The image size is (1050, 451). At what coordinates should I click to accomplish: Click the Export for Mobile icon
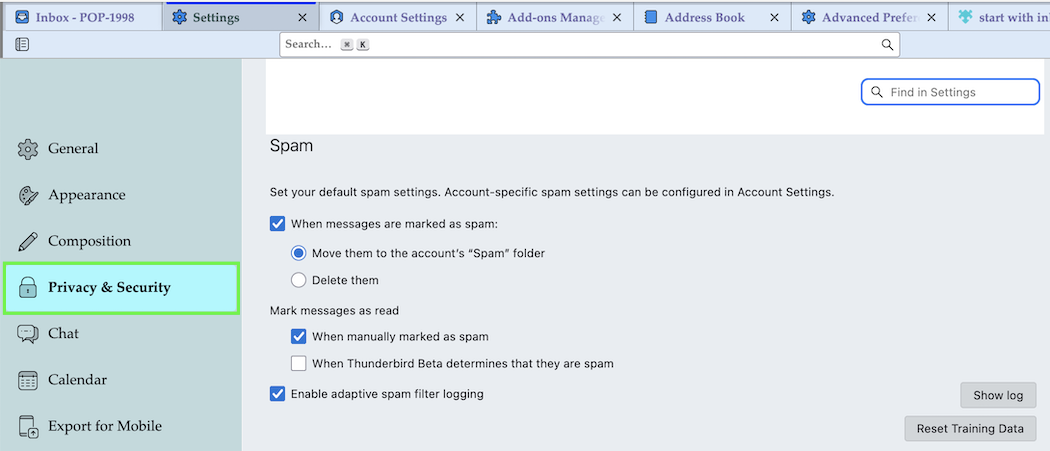(28, 426)
